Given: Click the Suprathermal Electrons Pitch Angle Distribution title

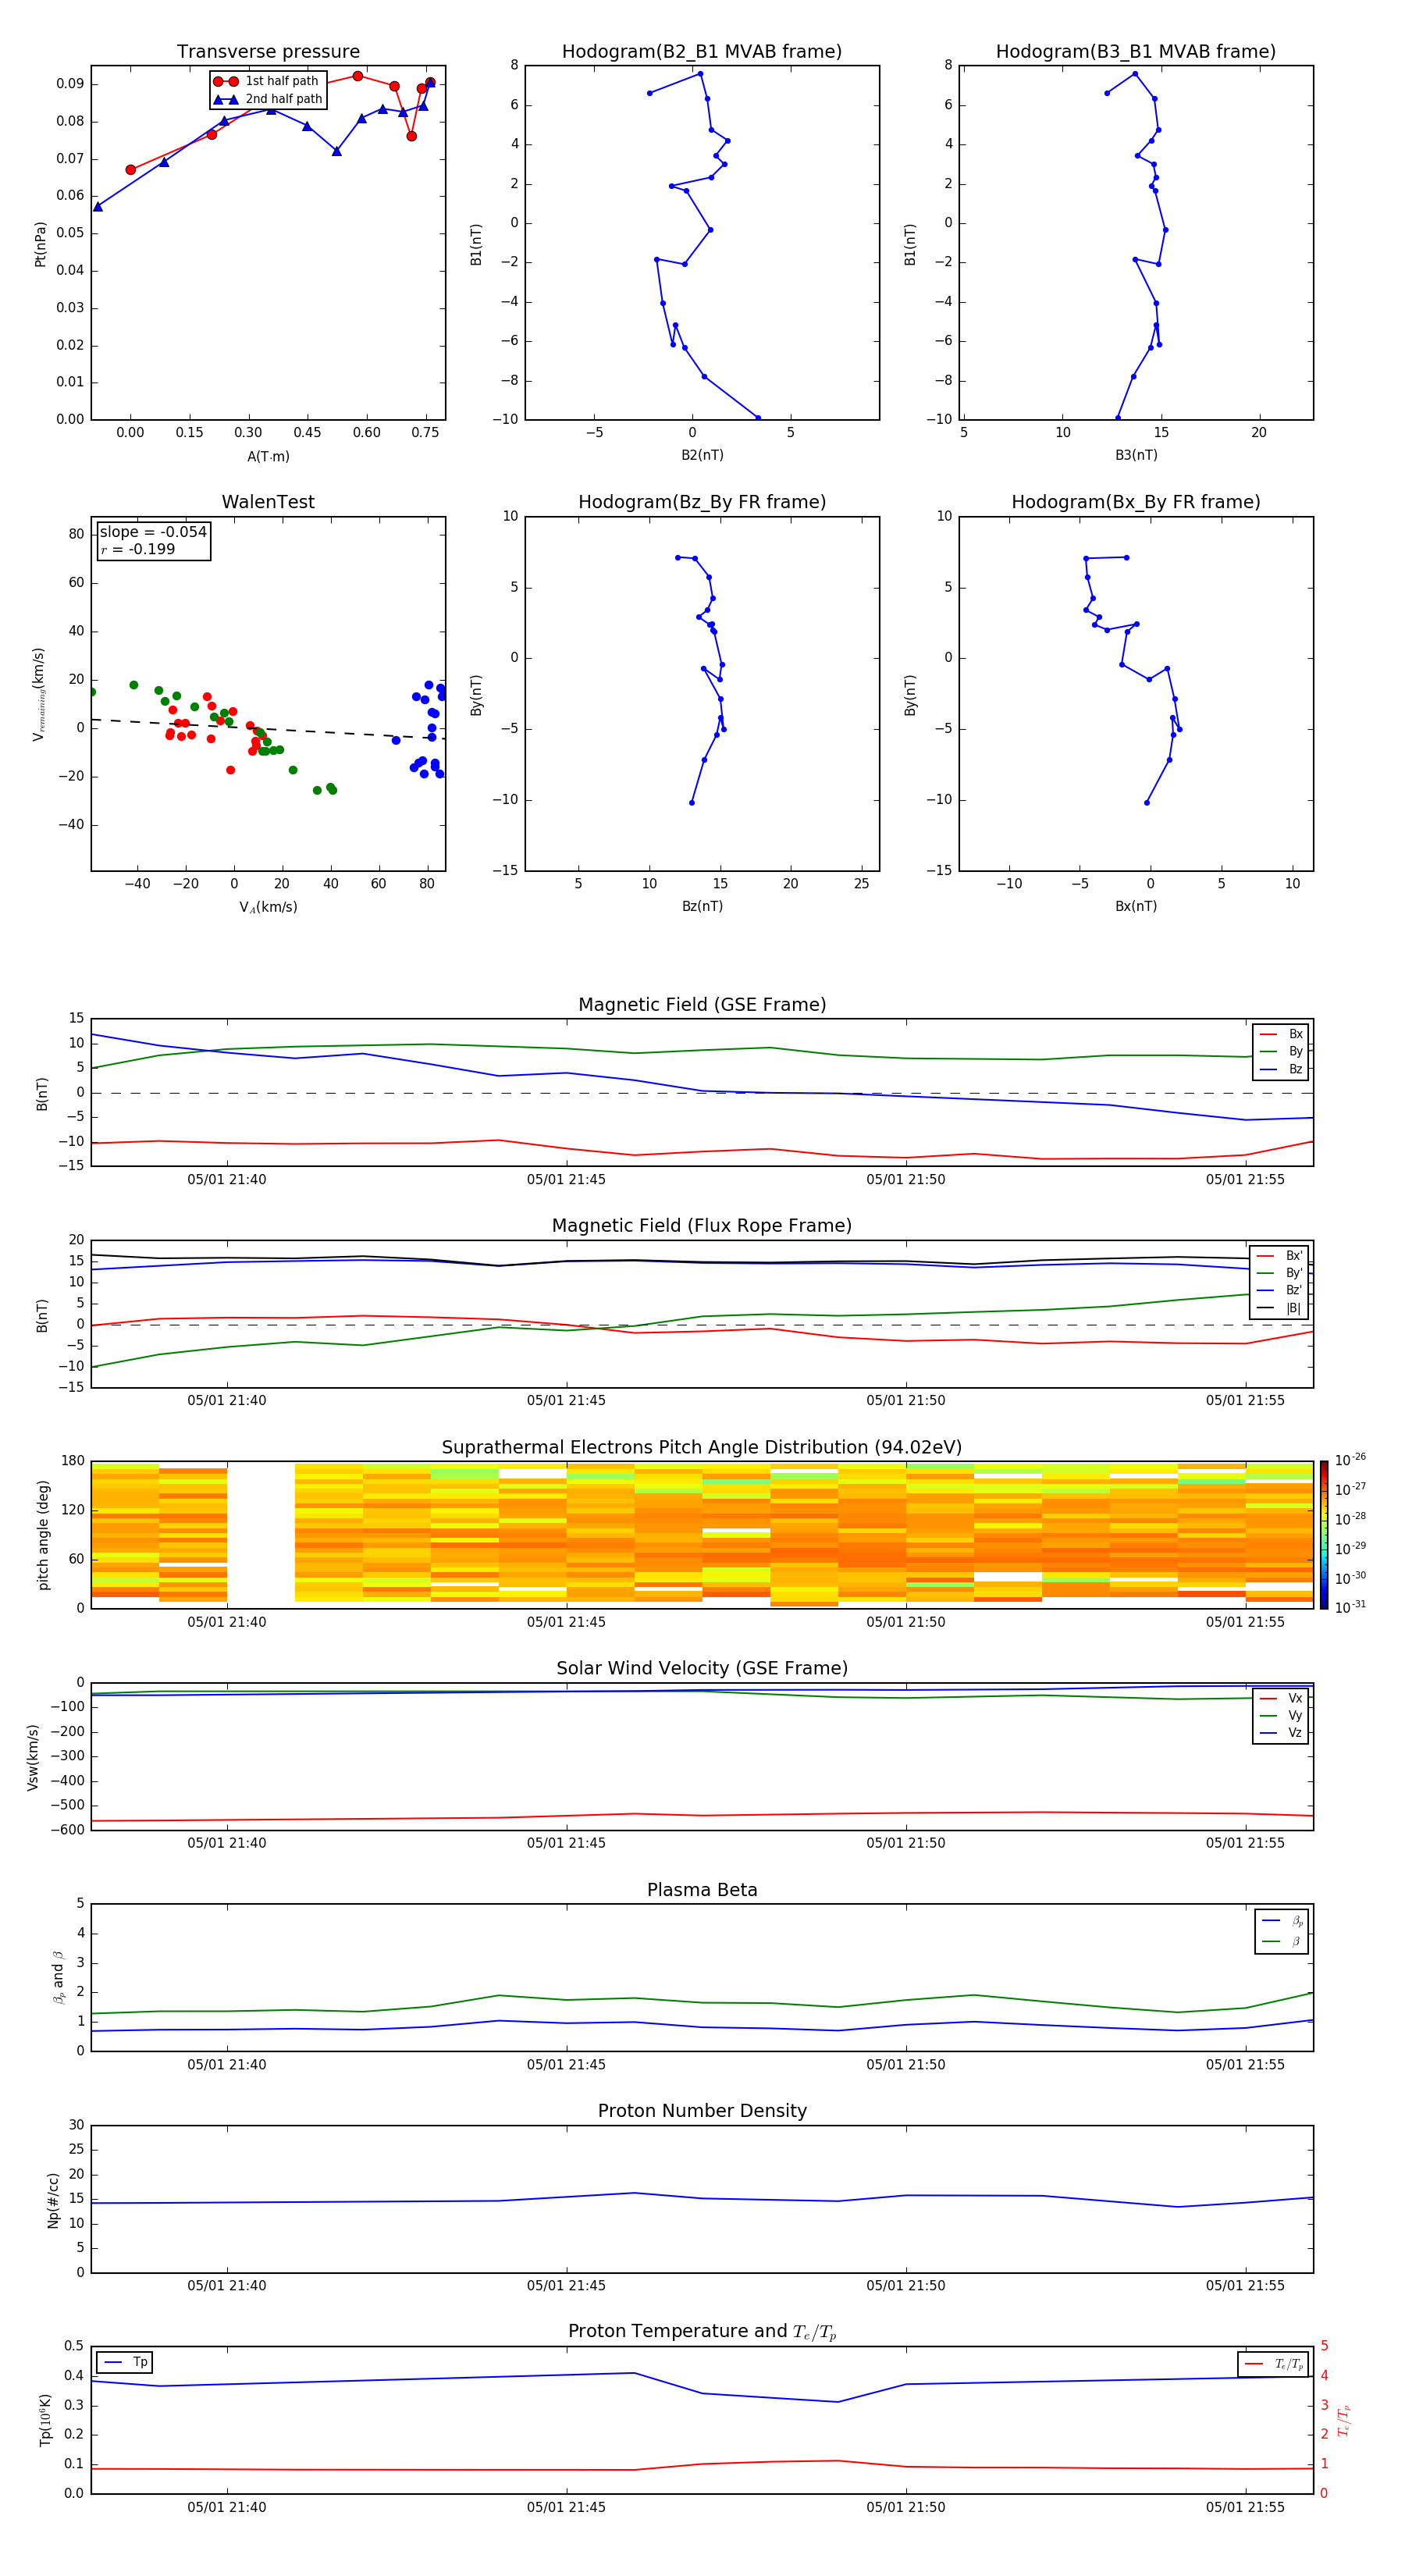Looking at the screenshot, I should (x=702, y=1448).
